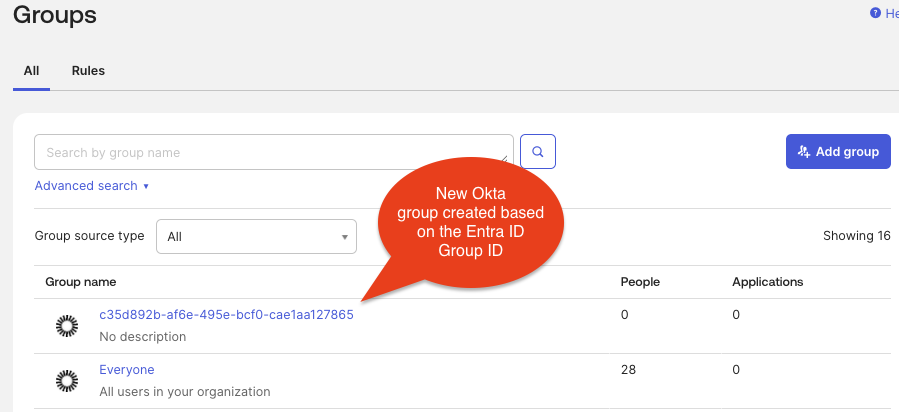Click the 'Group source type' label

click(89, 236)
